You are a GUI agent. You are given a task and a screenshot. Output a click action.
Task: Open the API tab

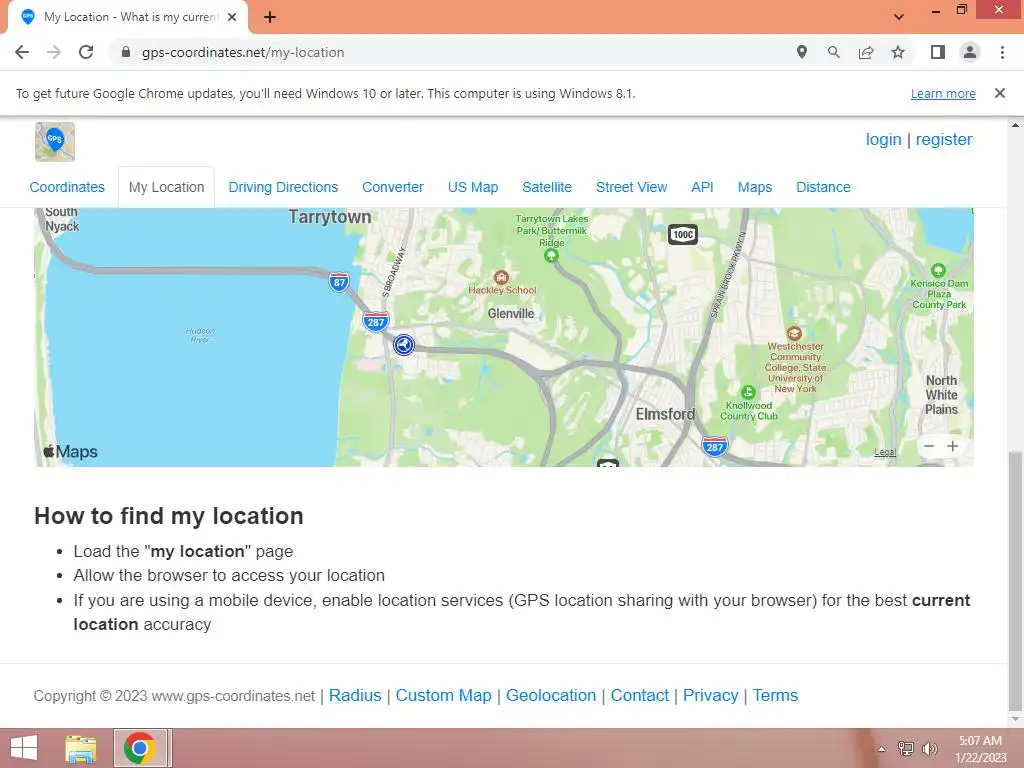702,187
